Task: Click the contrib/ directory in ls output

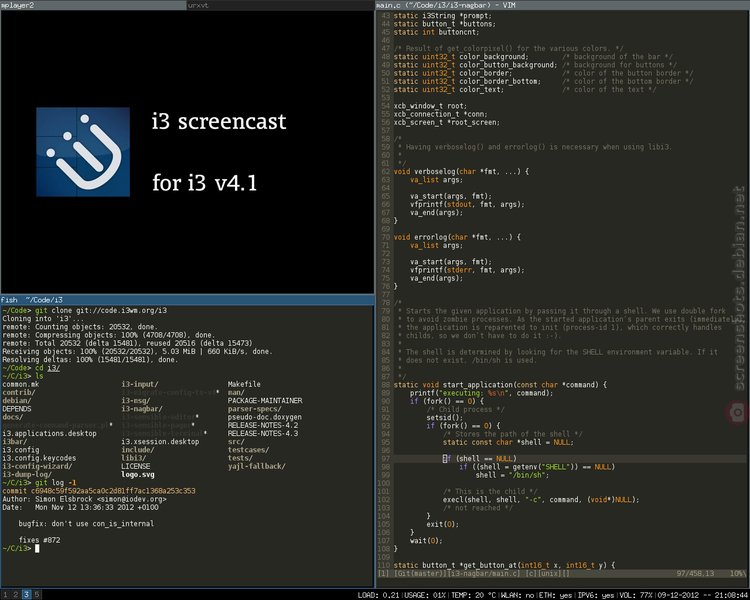Action: pyautogui.click(x=19, y=392)
